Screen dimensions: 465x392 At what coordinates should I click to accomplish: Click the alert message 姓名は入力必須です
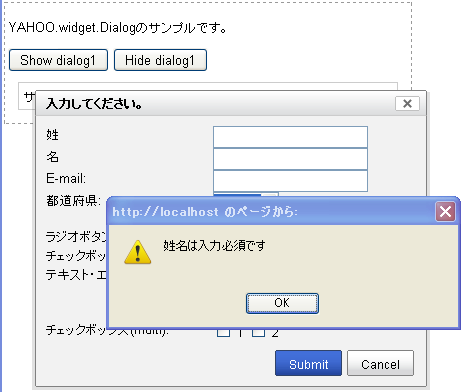pos(214,246)
